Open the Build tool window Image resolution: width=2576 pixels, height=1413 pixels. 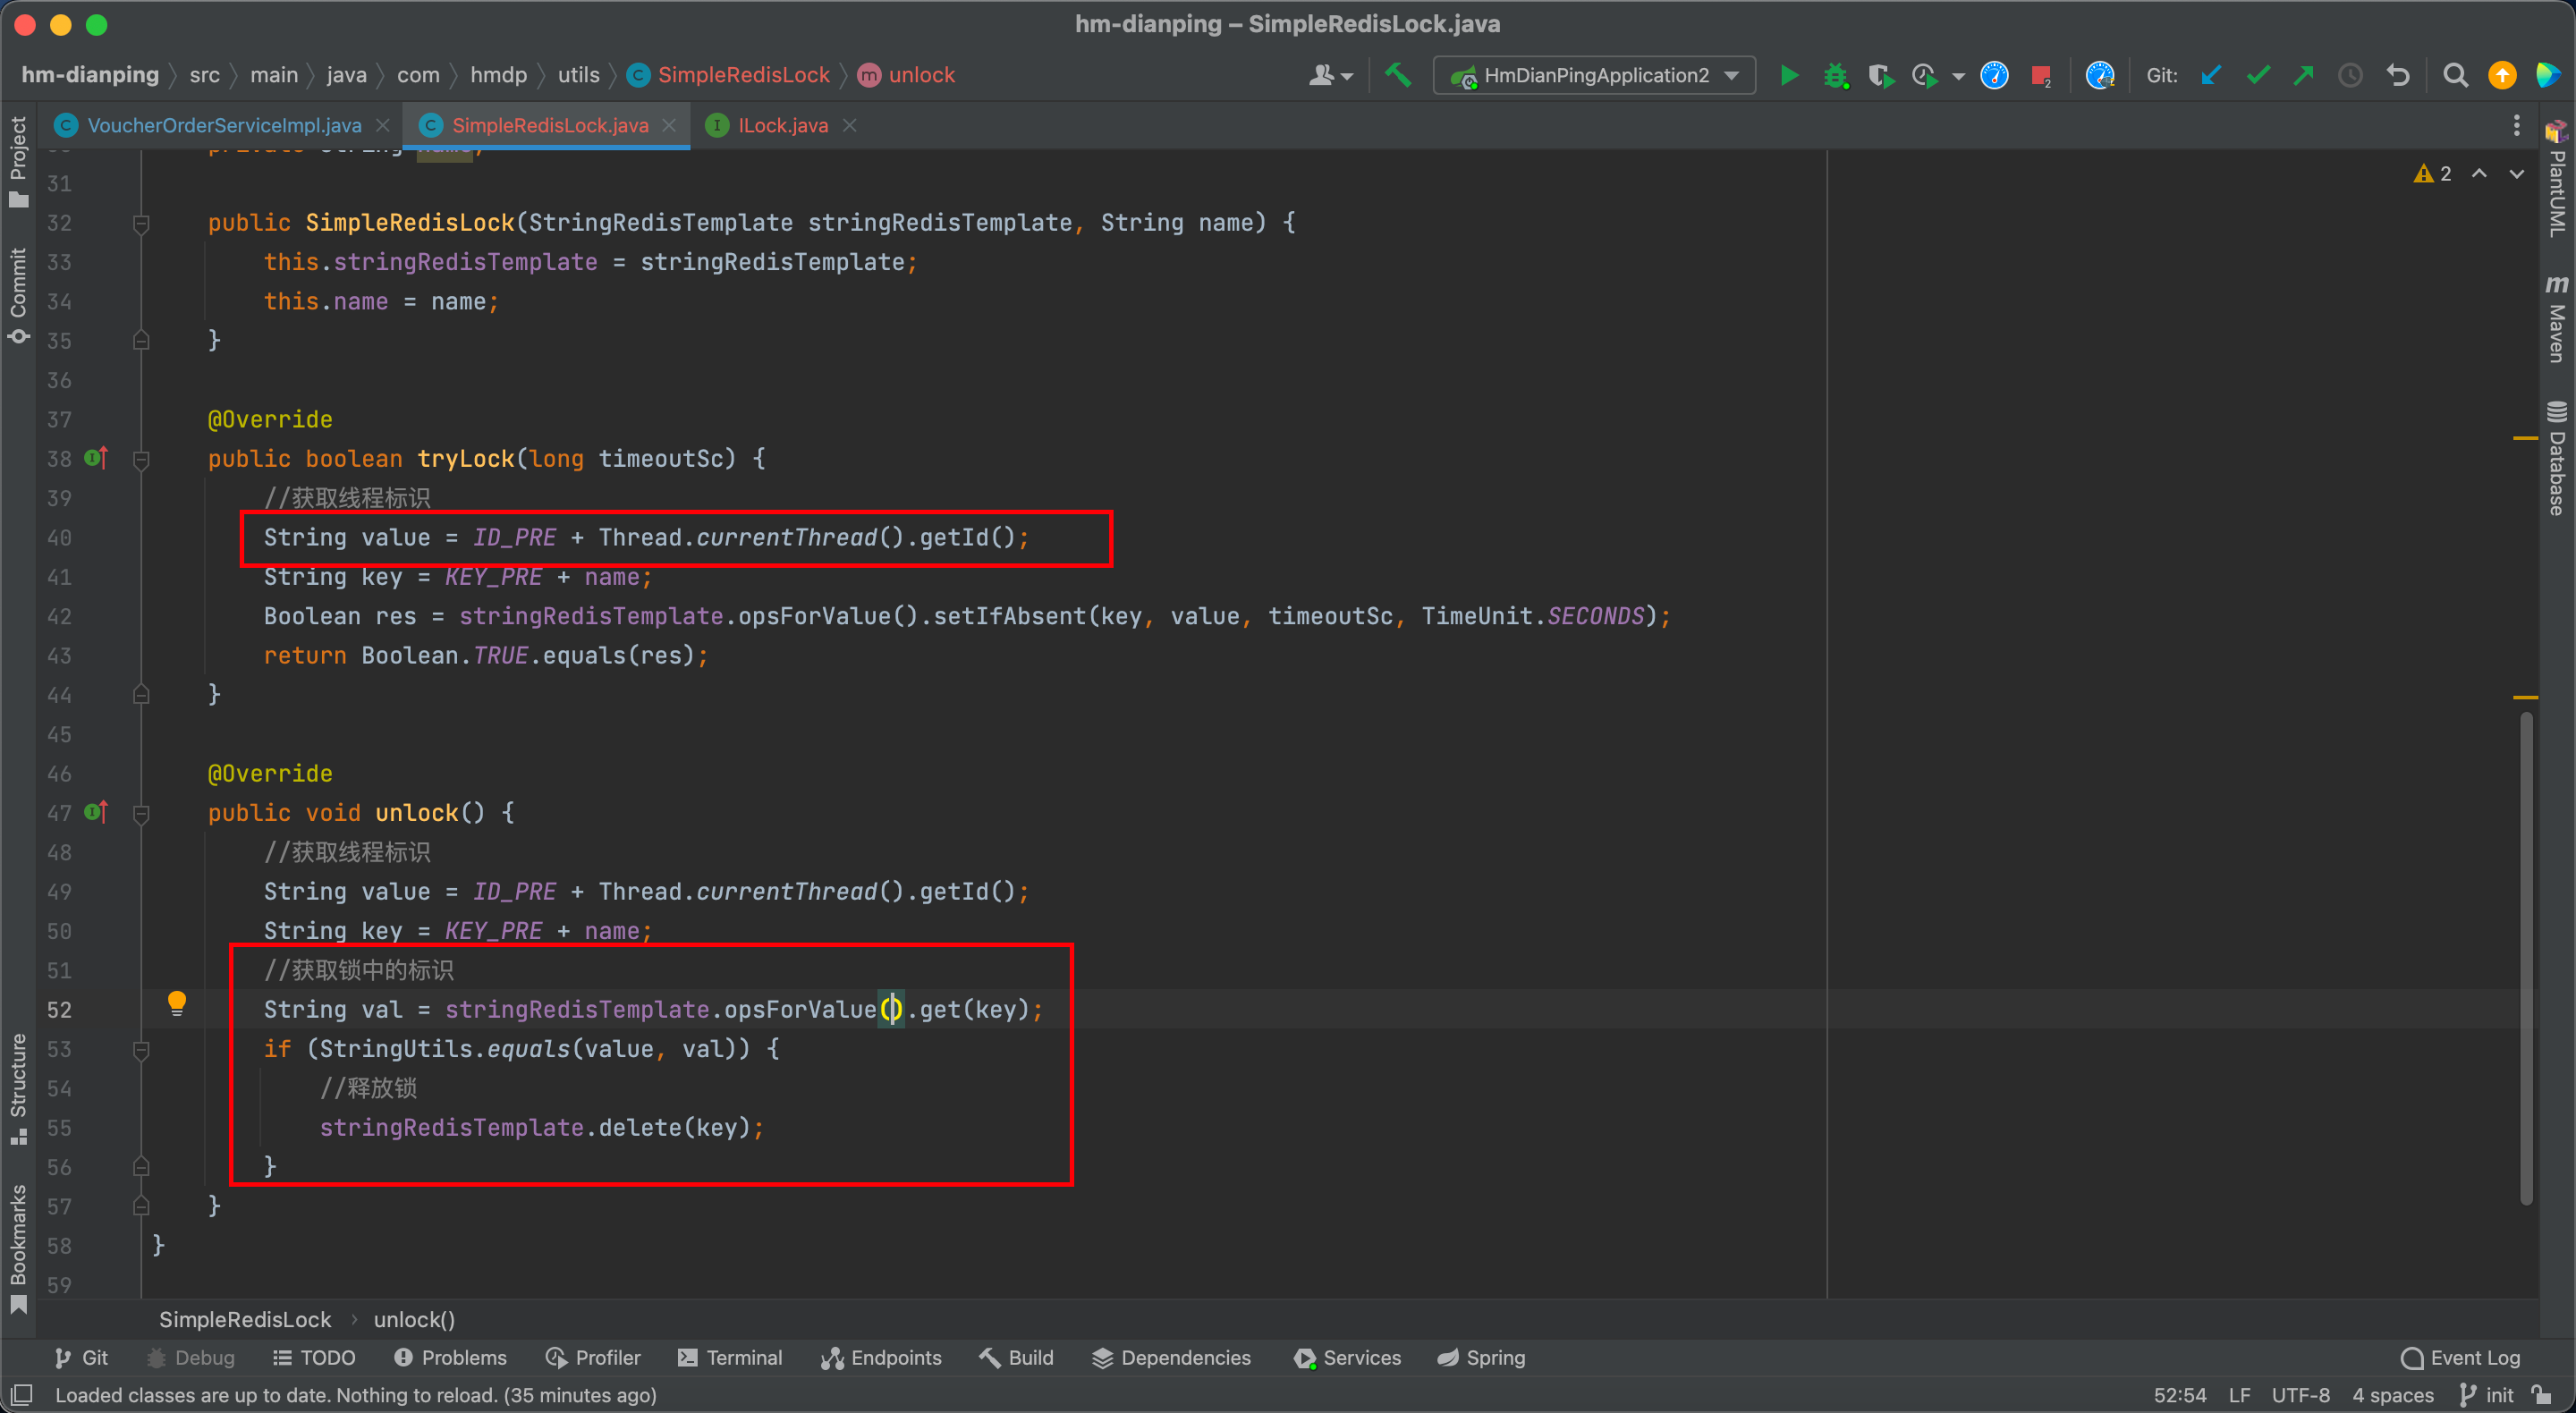1017,1357
